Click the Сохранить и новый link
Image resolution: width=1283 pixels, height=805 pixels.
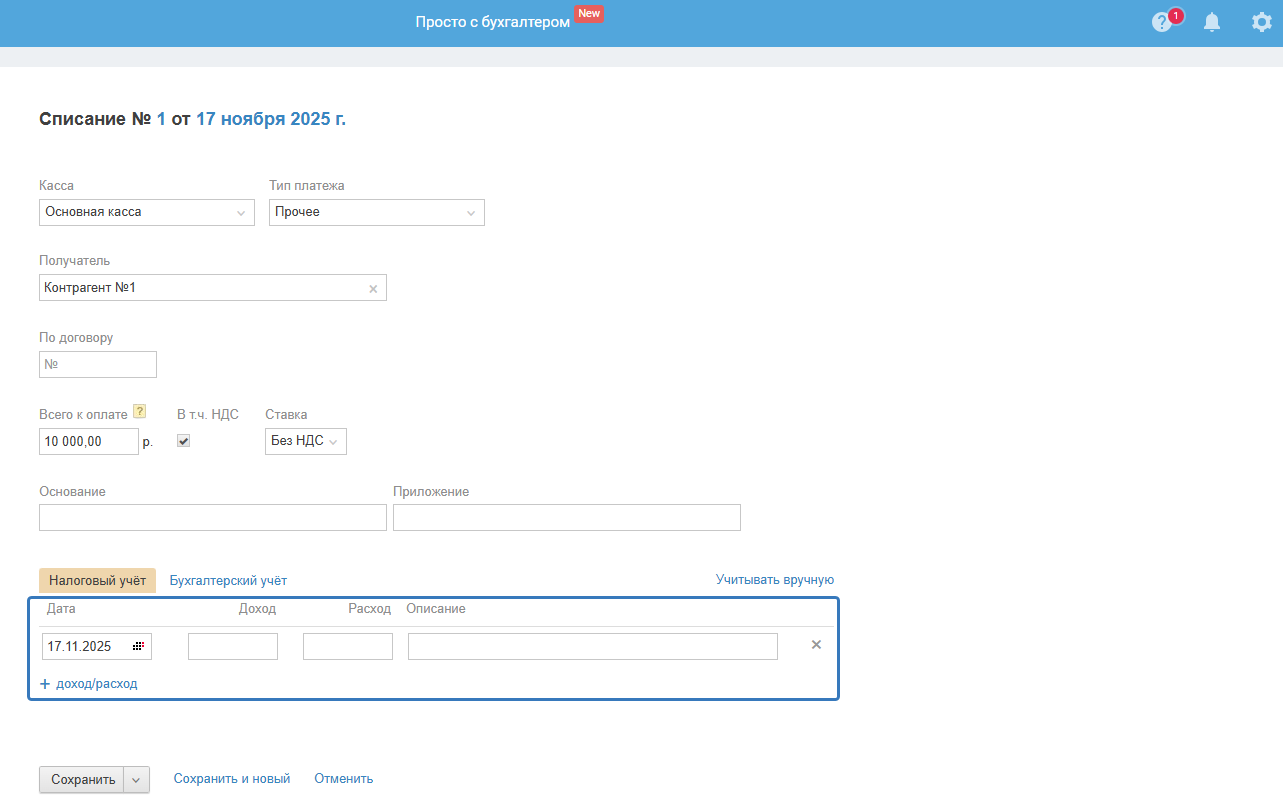coord(232,778)
